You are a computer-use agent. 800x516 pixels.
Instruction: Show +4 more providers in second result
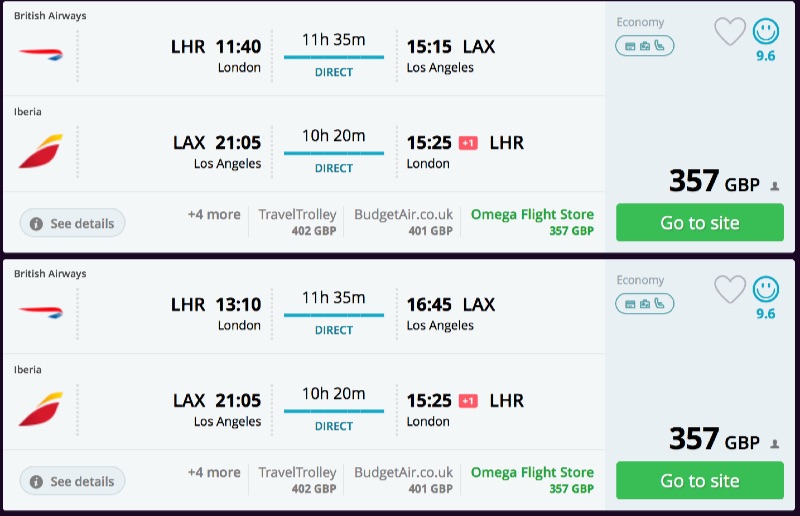214,473
